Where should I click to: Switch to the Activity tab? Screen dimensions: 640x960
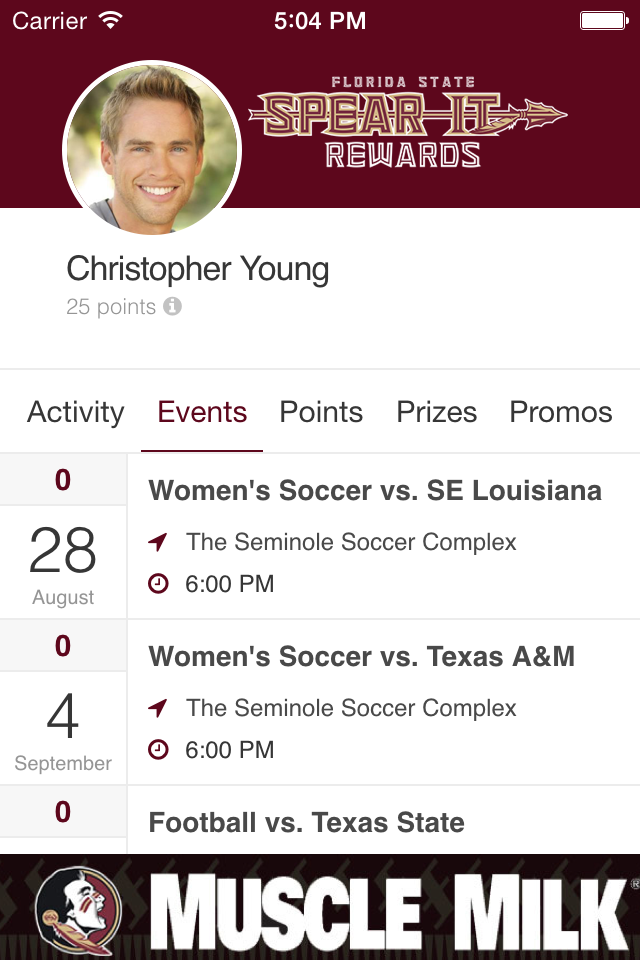click(x=75, y=412)
